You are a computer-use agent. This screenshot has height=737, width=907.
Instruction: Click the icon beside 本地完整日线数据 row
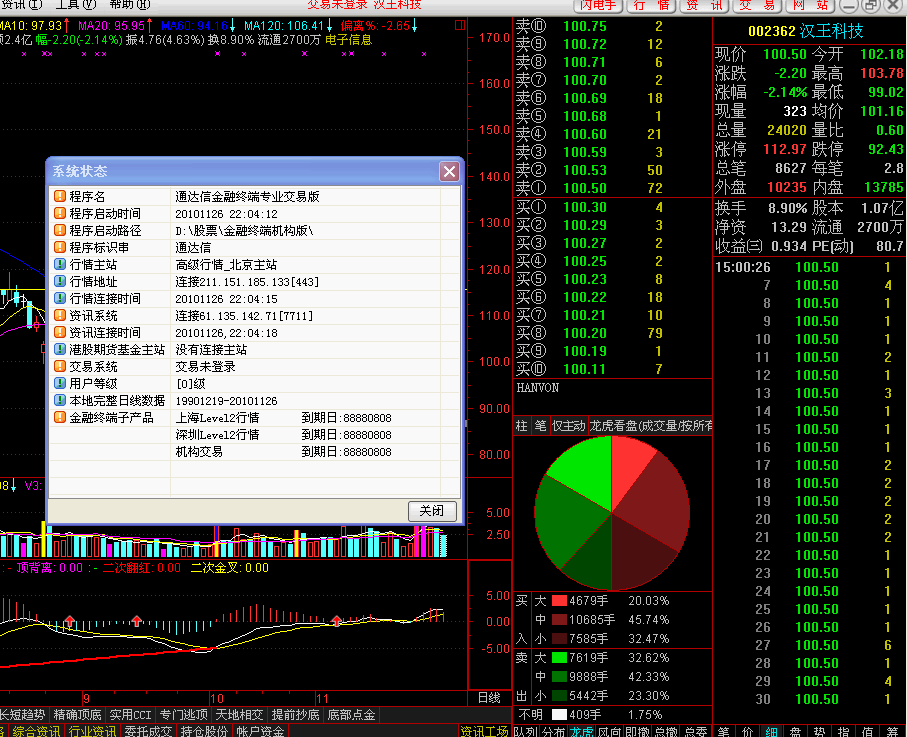click(x=60, y=400)
